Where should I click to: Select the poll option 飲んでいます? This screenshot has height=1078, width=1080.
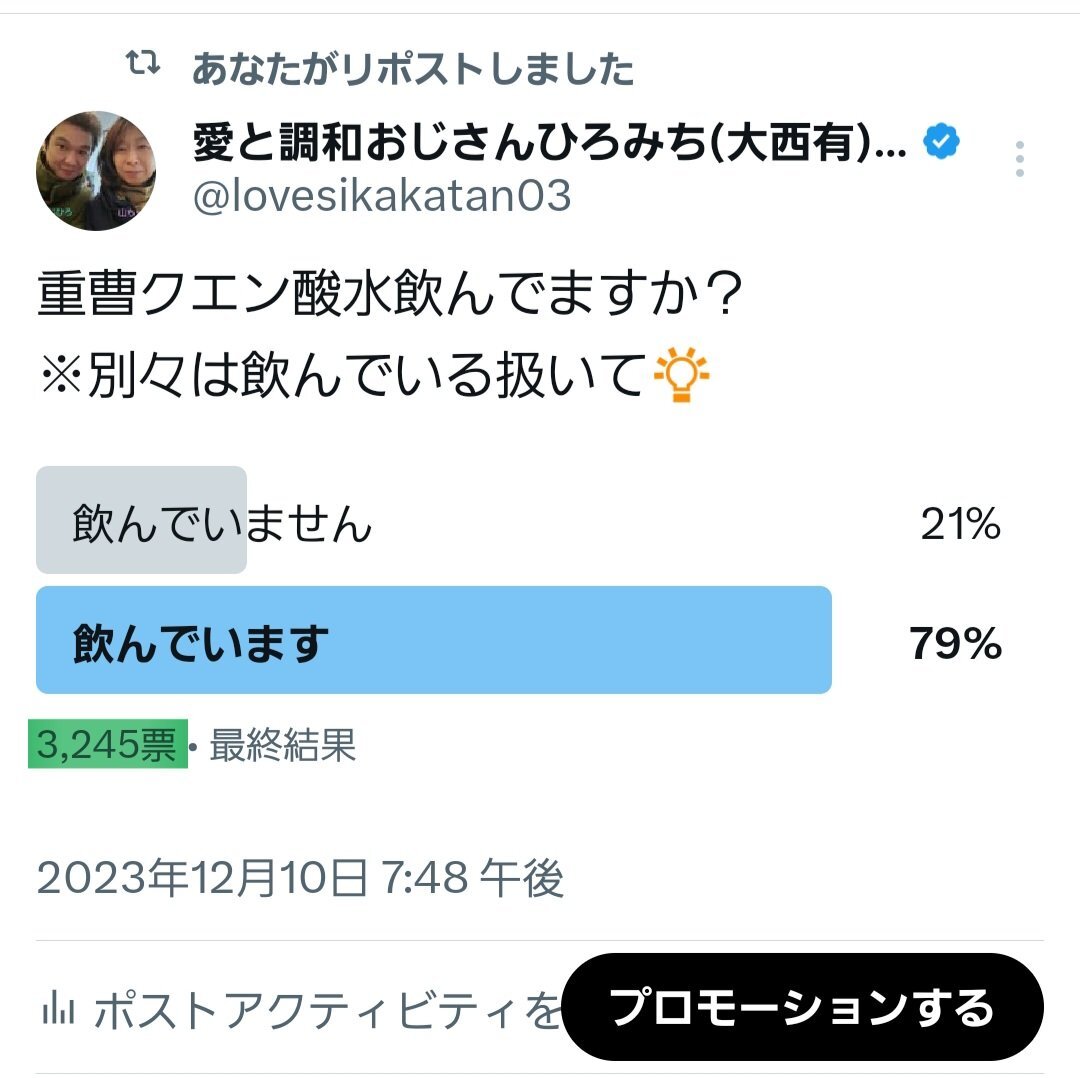[x=200, y=644]
